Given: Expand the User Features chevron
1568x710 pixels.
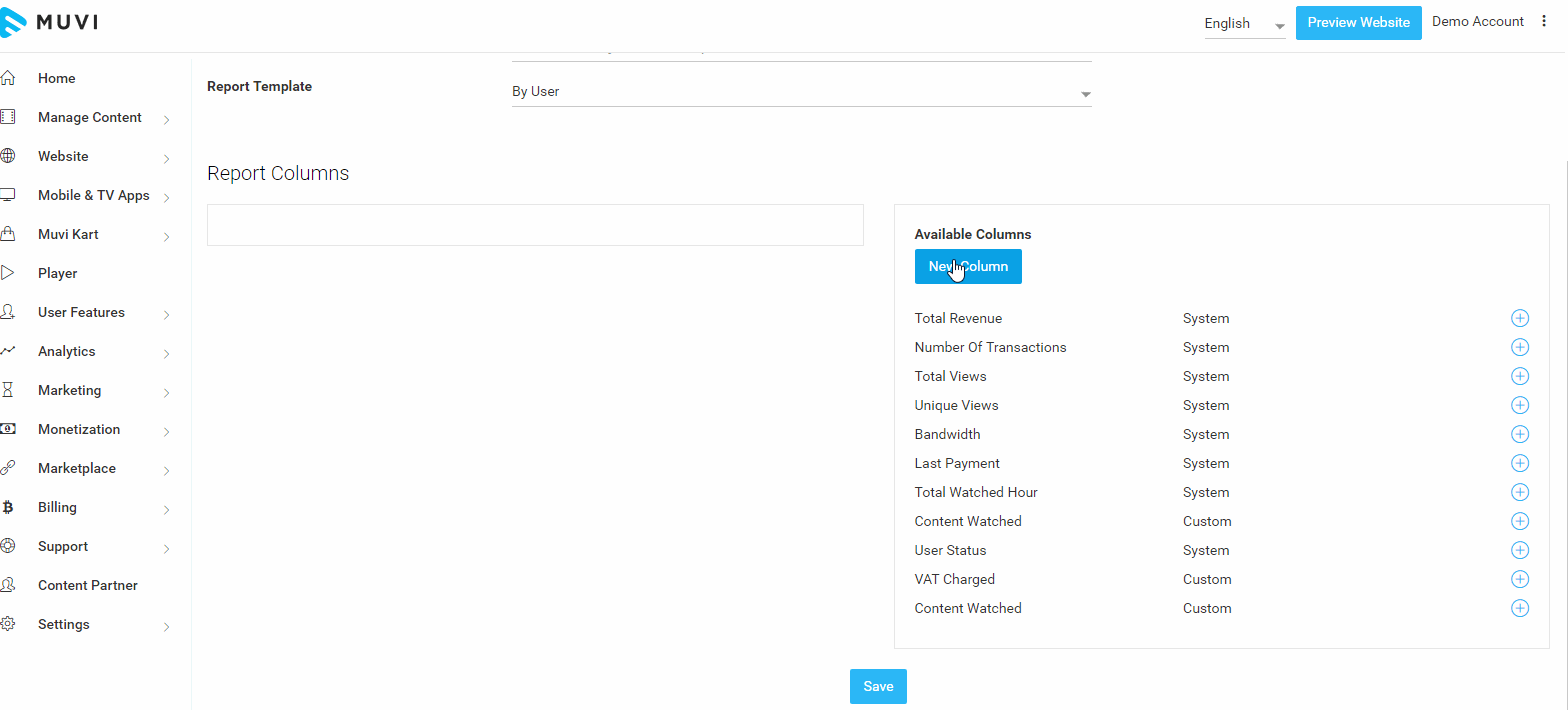Looking at the screenshot, I should 166,315.
